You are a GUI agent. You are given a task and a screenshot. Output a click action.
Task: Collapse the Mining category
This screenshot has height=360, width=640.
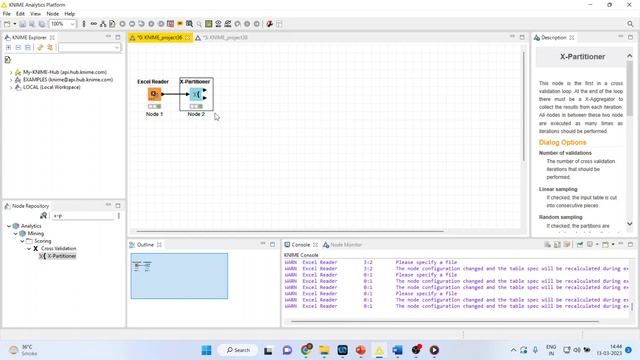click(x=16, y=233)
